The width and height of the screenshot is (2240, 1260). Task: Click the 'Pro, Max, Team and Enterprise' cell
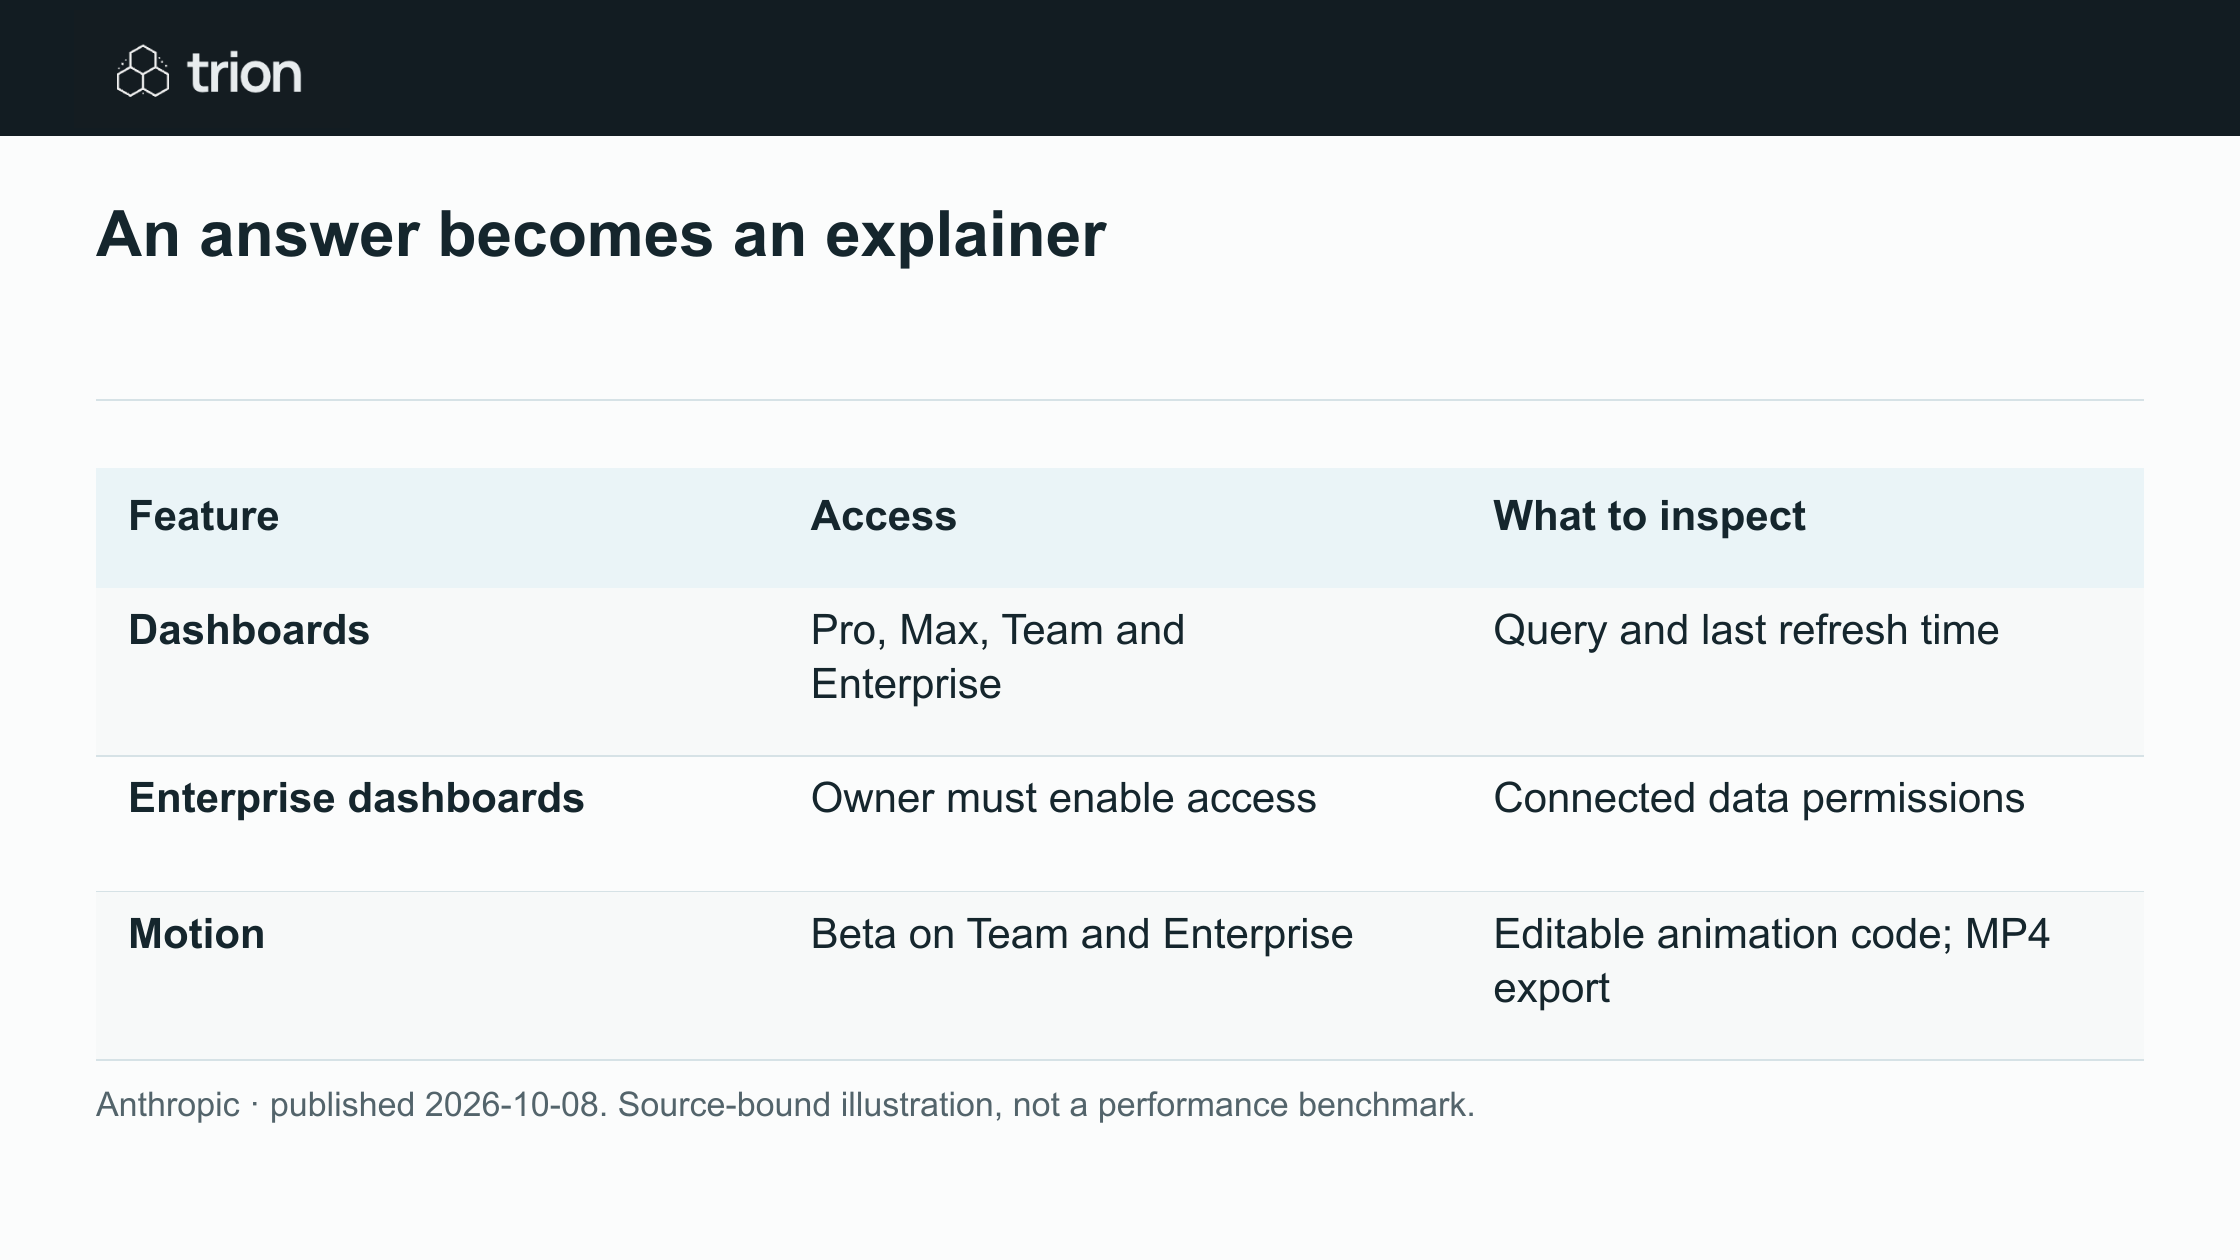(998, 657)
